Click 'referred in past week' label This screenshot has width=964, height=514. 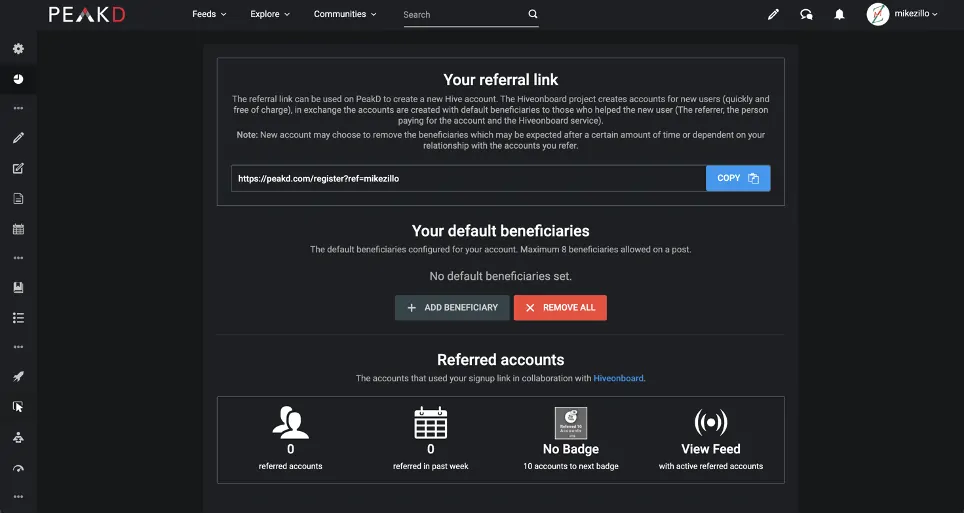430,466
